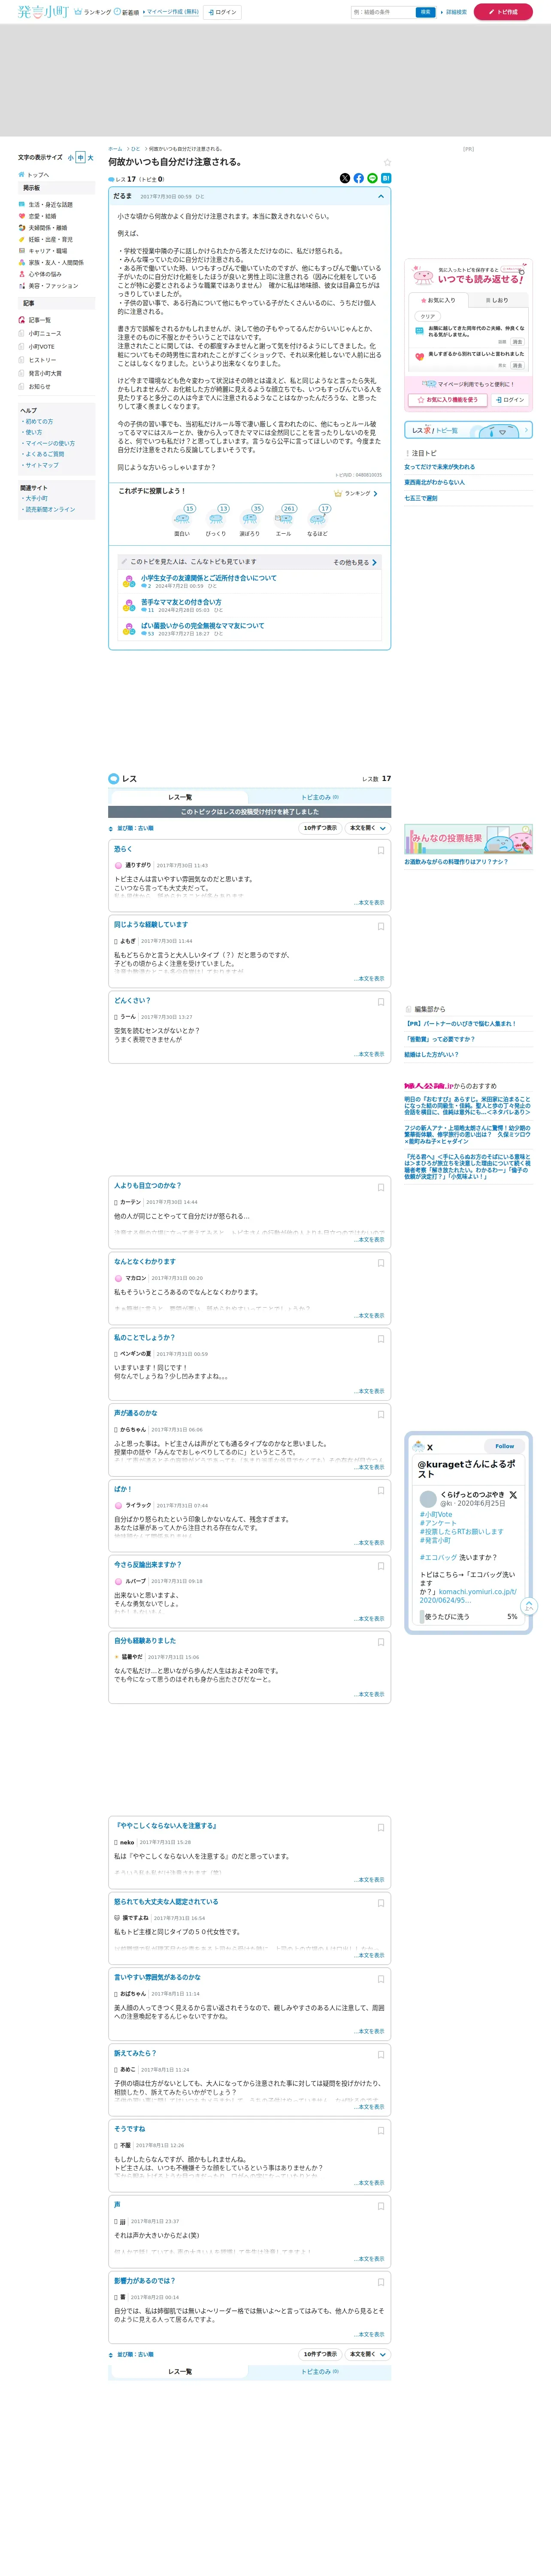Bookmark the どんくさい？ reply
The width and height of the screenshot is (551, 2576).
380,1002
